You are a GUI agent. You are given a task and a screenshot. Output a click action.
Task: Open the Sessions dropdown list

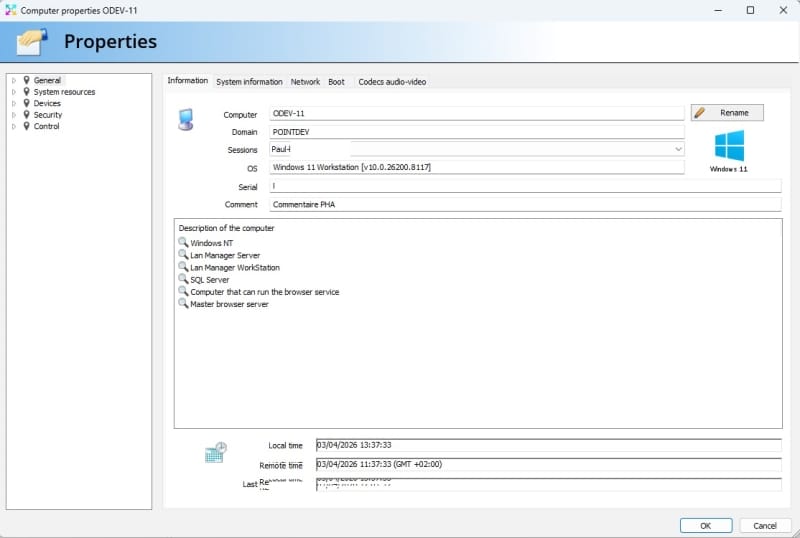click(x=678, y=149)
